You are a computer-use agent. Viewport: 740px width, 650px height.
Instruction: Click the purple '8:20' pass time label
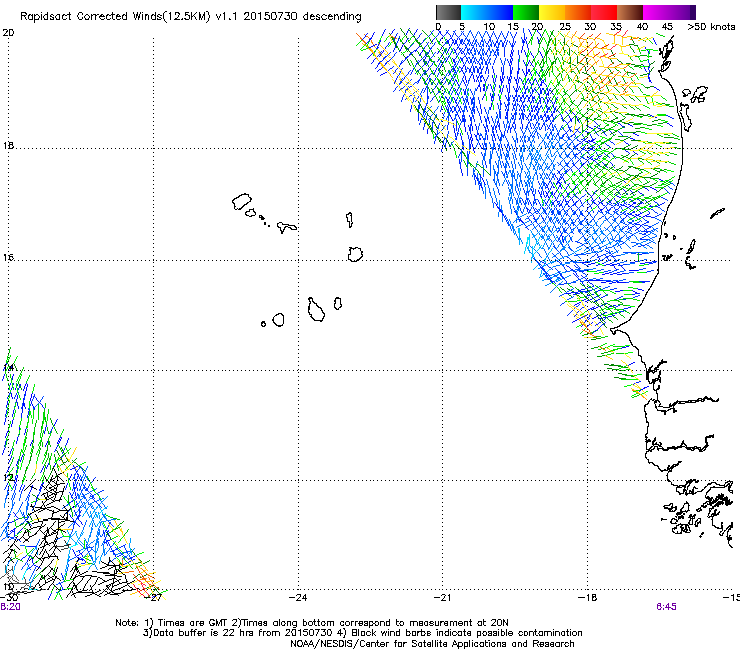coord(10,607)
